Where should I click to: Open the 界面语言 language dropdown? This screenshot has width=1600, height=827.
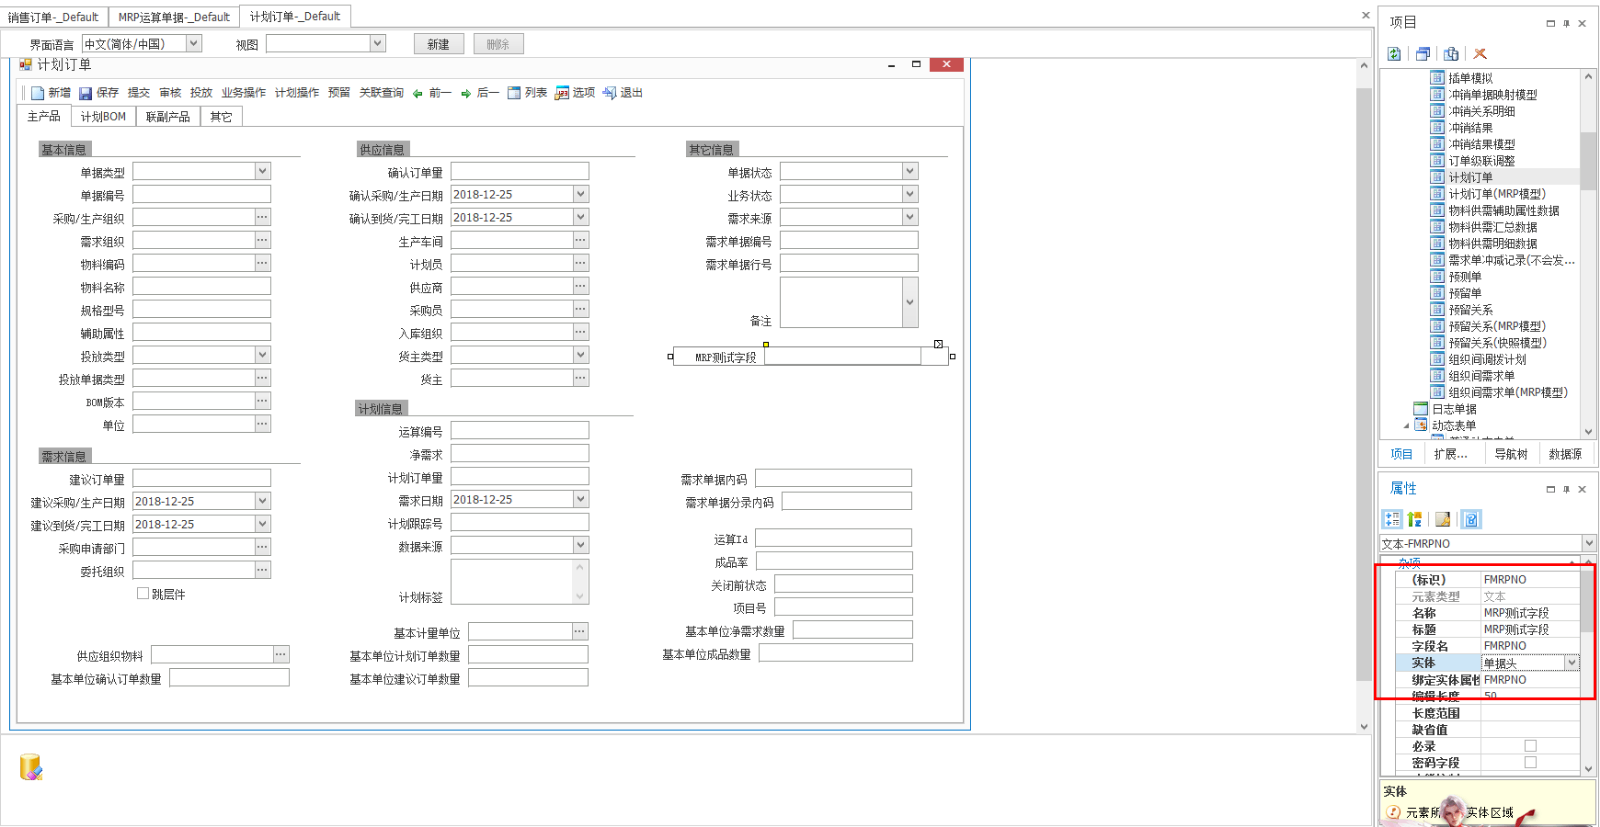pyautogui.click(x=194, y=44)
